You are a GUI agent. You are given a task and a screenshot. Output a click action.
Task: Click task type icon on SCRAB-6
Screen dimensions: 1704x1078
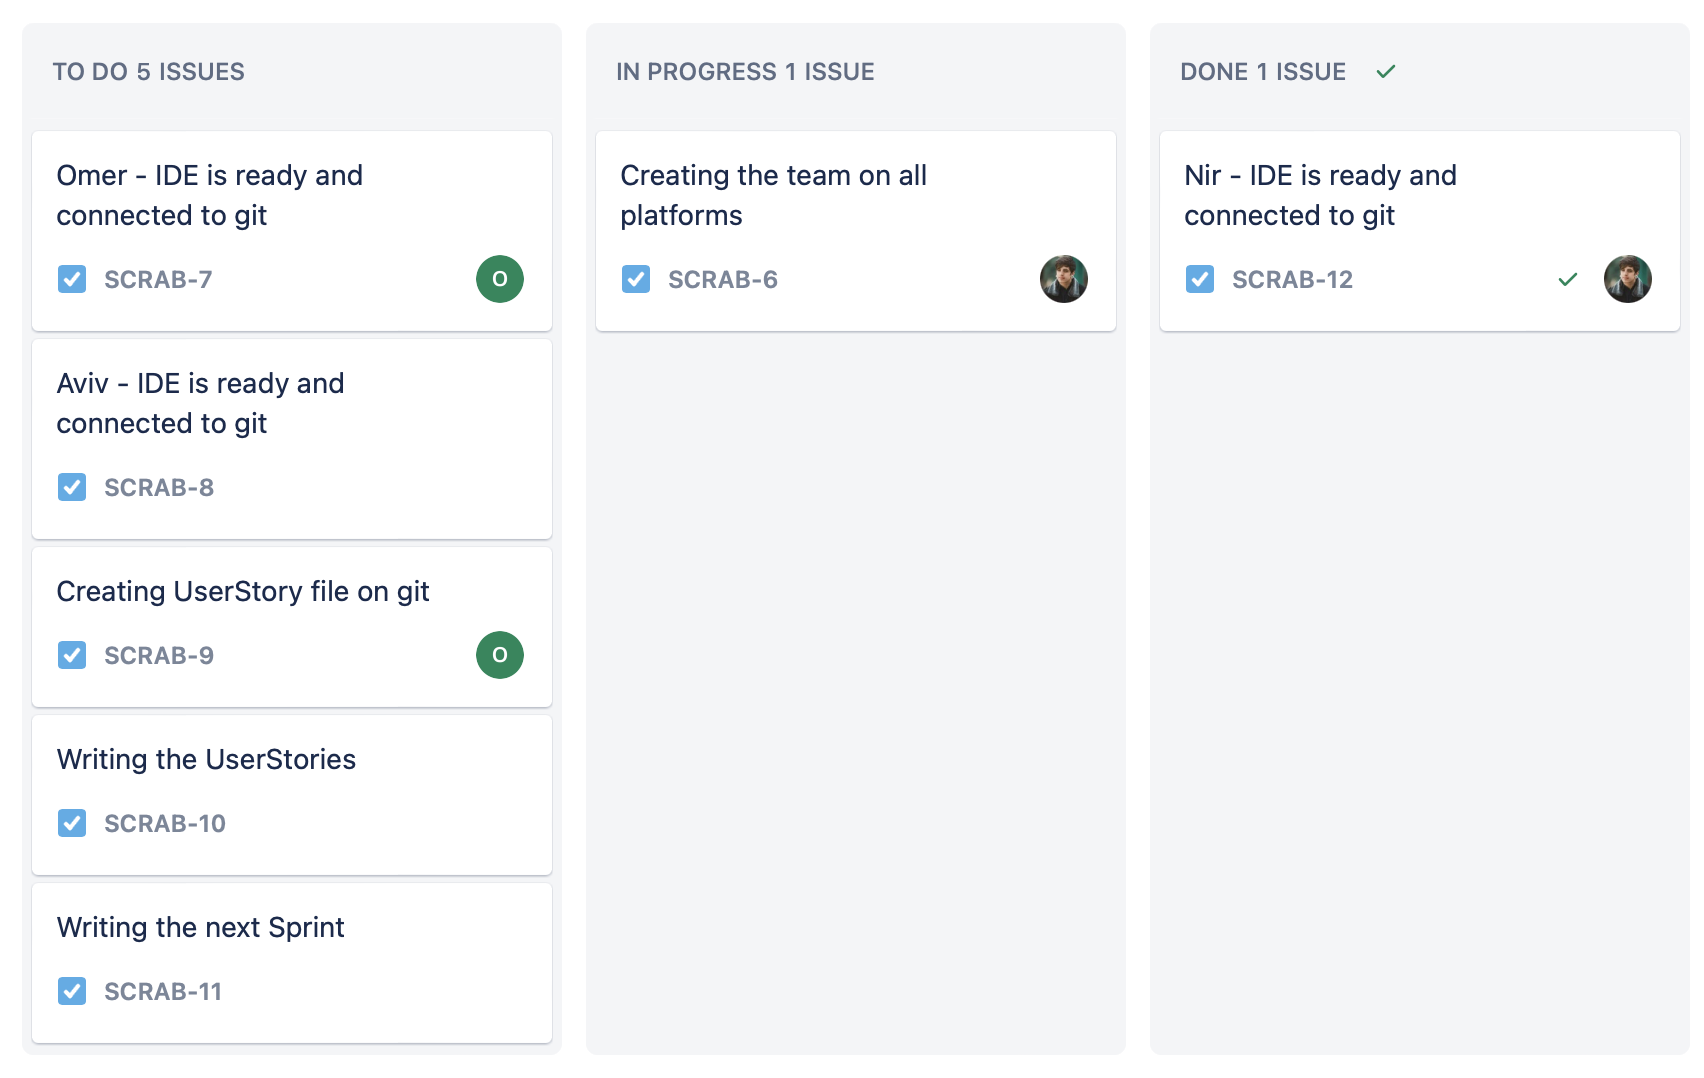pyautogui.click(x=636, y=279)
